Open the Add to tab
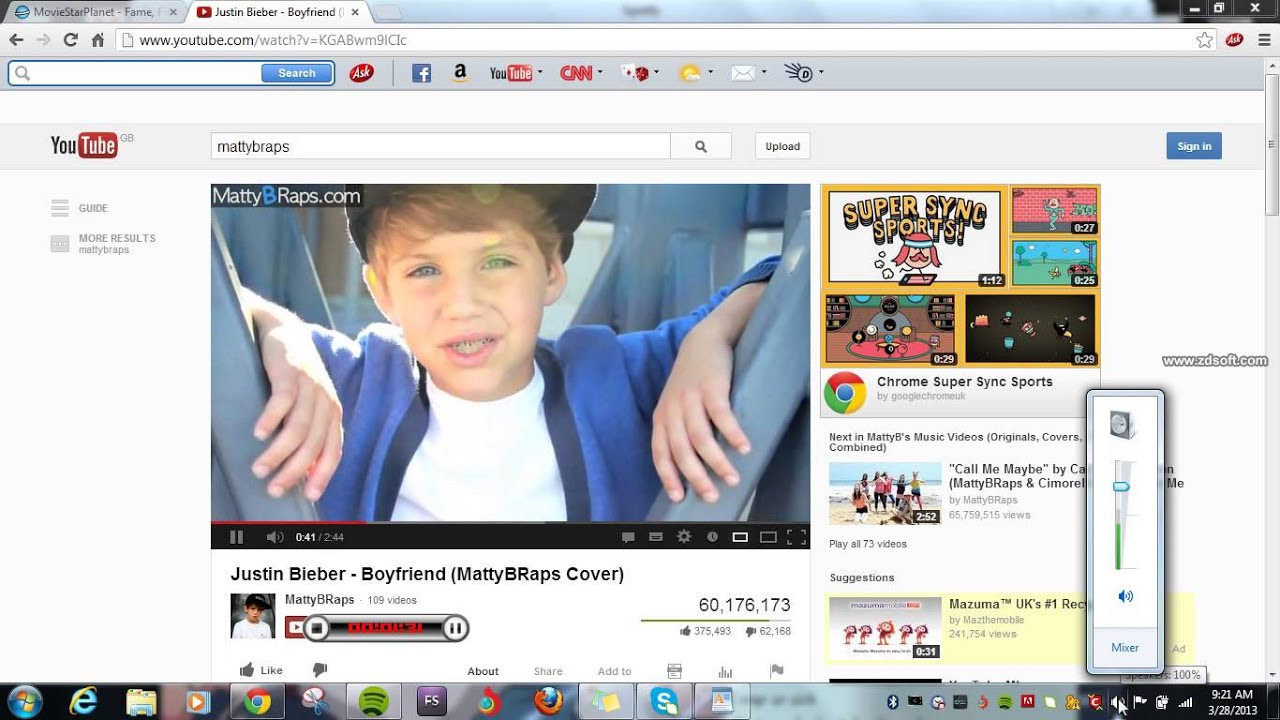 pos(614,671)
